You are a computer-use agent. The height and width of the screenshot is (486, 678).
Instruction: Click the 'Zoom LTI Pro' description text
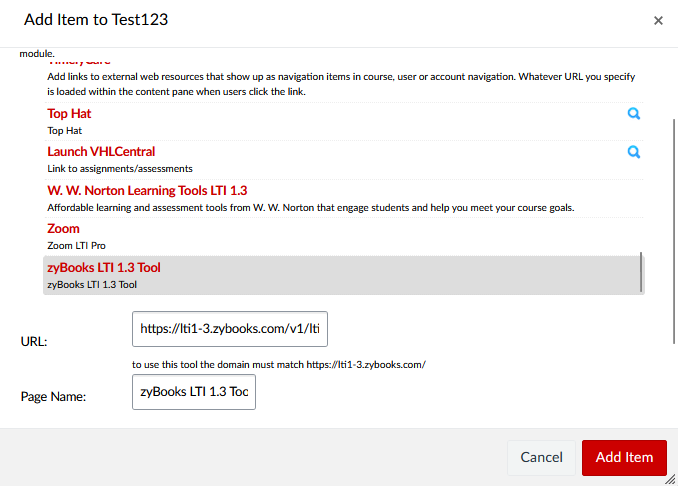click(77, 245)
